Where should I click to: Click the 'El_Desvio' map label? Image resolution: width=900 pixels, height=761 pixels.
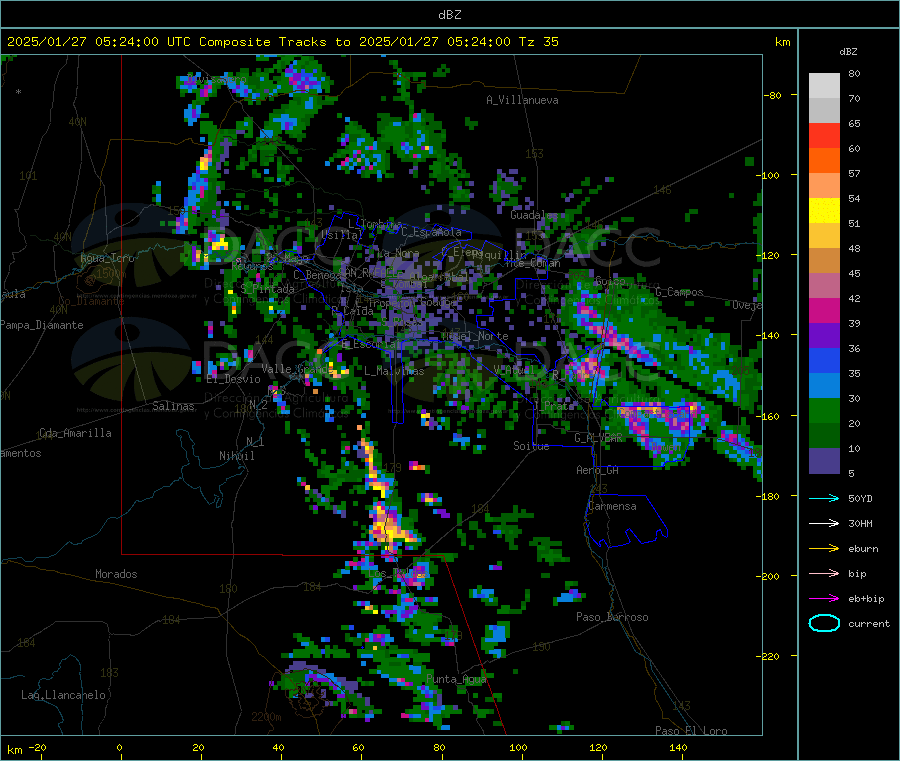[233, 379]
